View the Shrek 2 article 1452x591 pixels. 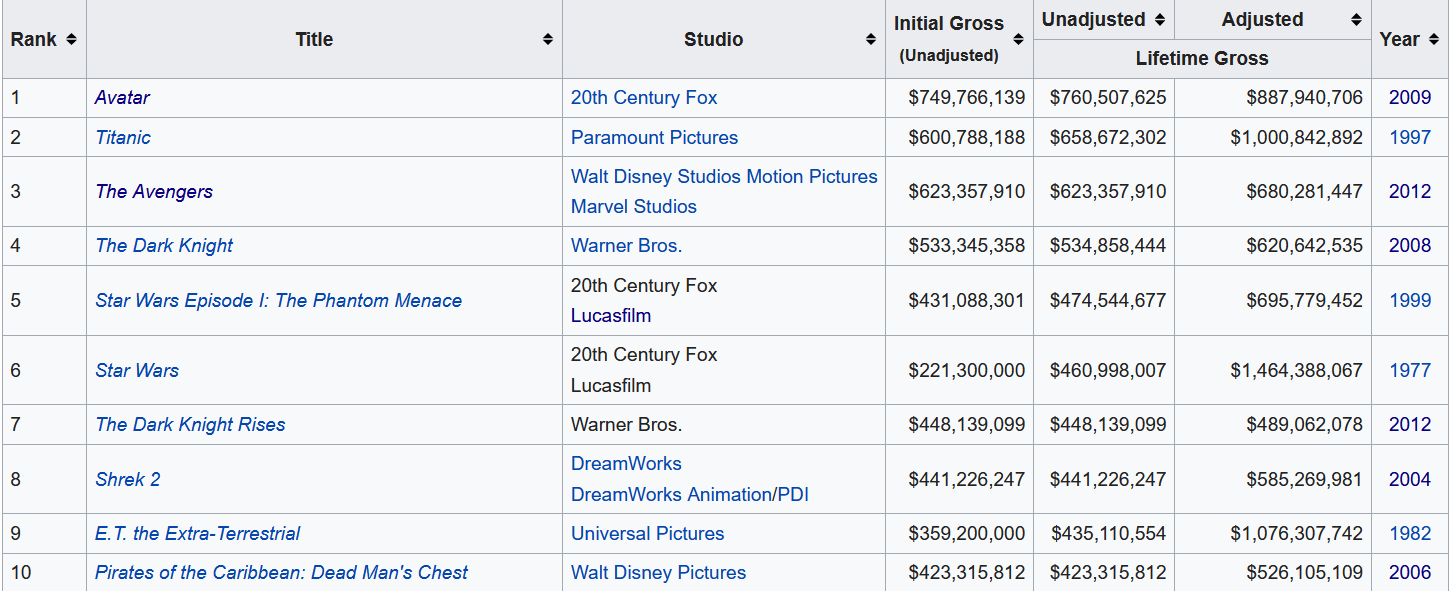pos(128,479)
